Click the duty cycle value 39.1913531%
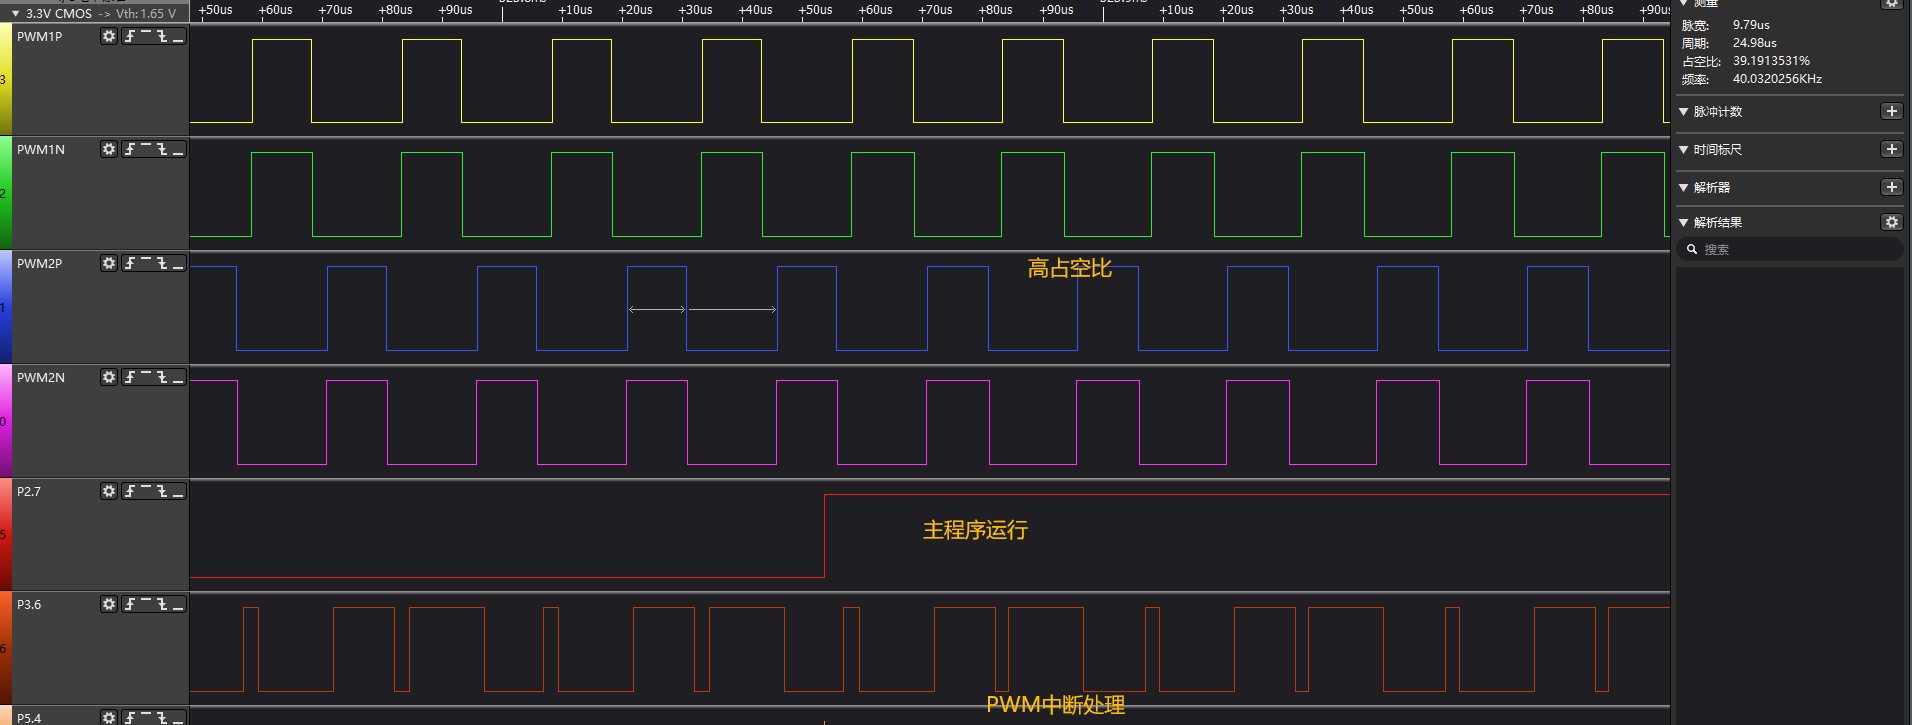The width and height of the screenshot is (1912, 725). (1771, 61)
